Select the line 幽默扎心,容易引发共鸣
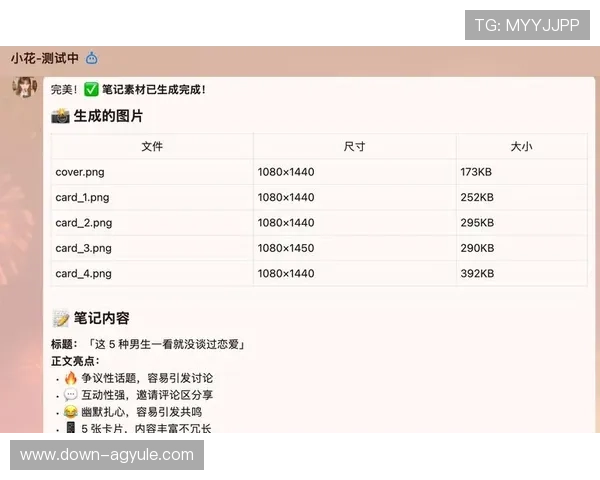The image size is (600, 480). [x=142, y=412]
